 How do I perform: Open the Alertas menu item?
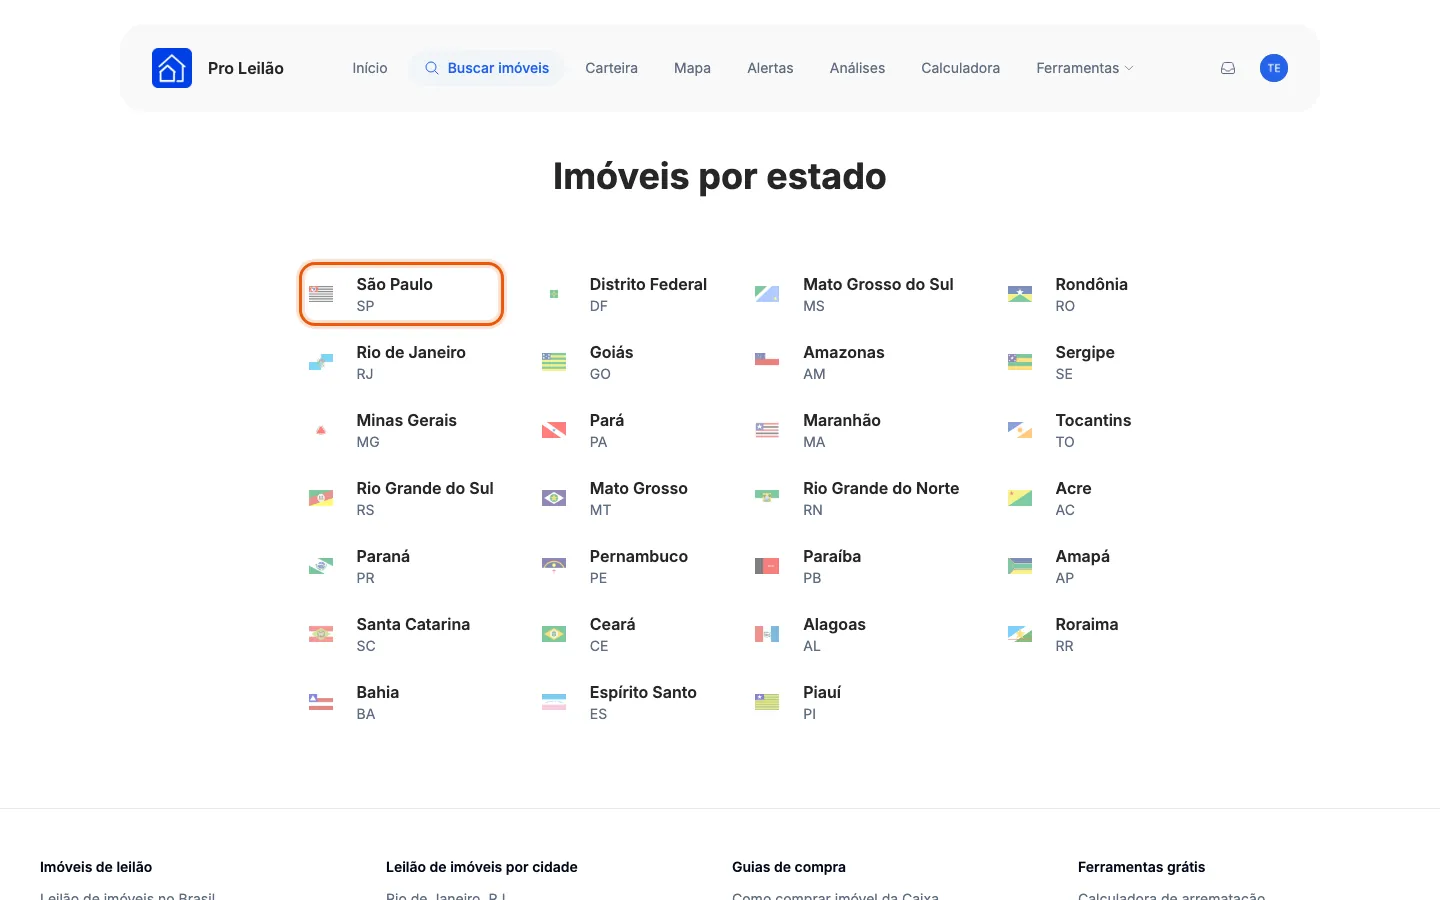click(x=770, y=68)
